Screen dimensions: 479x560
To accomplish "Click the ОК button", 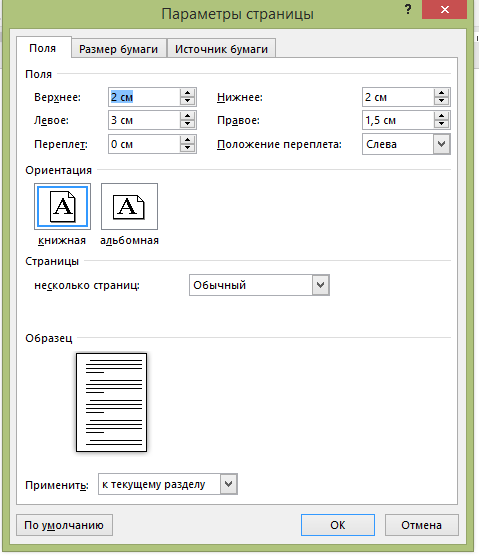I will tap(338, 525).
